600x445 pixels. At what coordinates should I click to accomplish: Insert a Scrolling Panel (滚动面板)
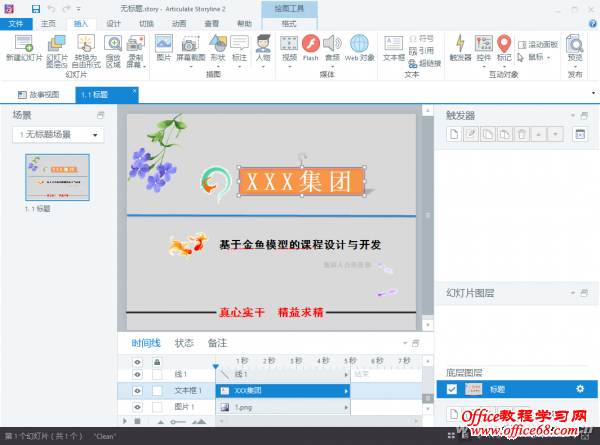pyautogui.click(x=538, y=45)
